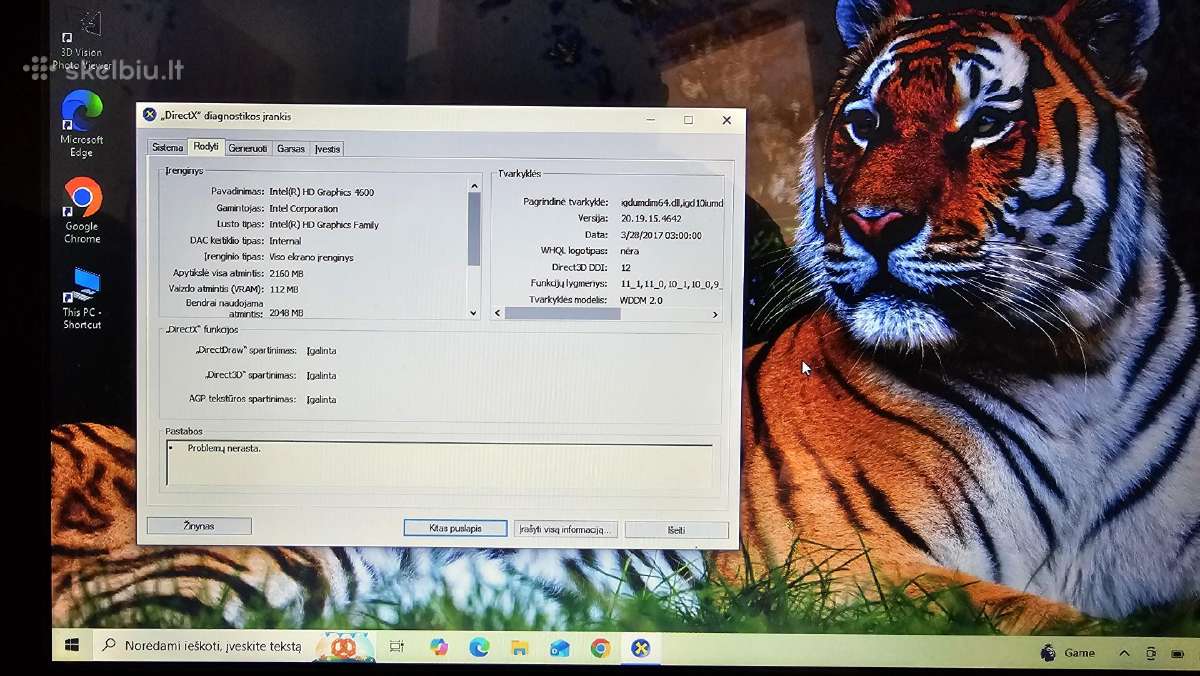
Task: Select the DirectX diagnostic taskbar icon
Action: tap(640, 648)
